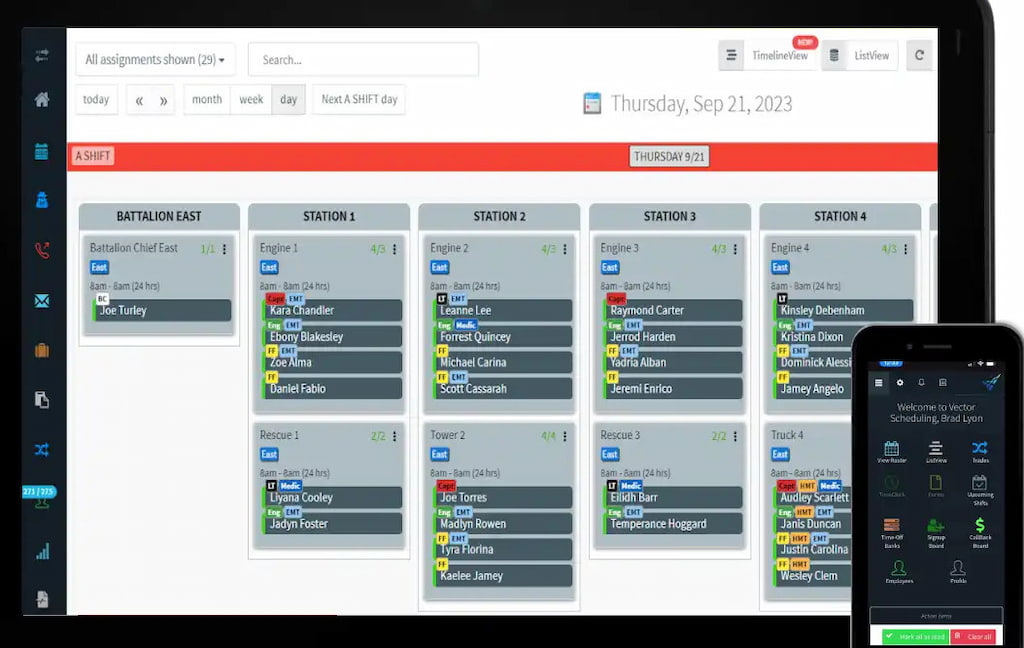
Task: Open the calendar icon in sidebar
Action: tap(42, 151)
